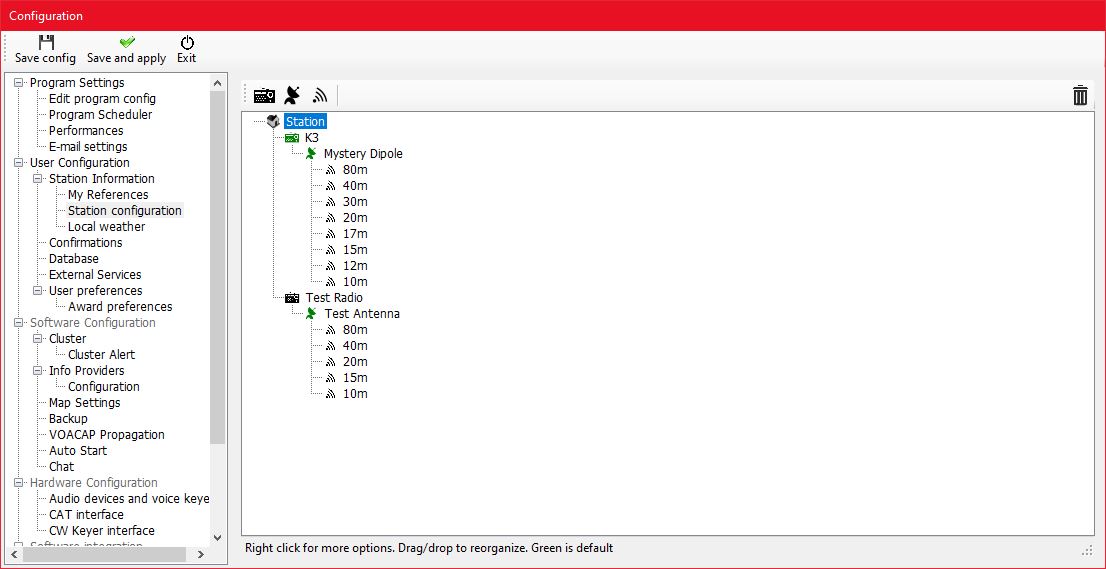Collapse the User preferences node
Viewport: 1106px width, 569px height.
click(37, 290)
